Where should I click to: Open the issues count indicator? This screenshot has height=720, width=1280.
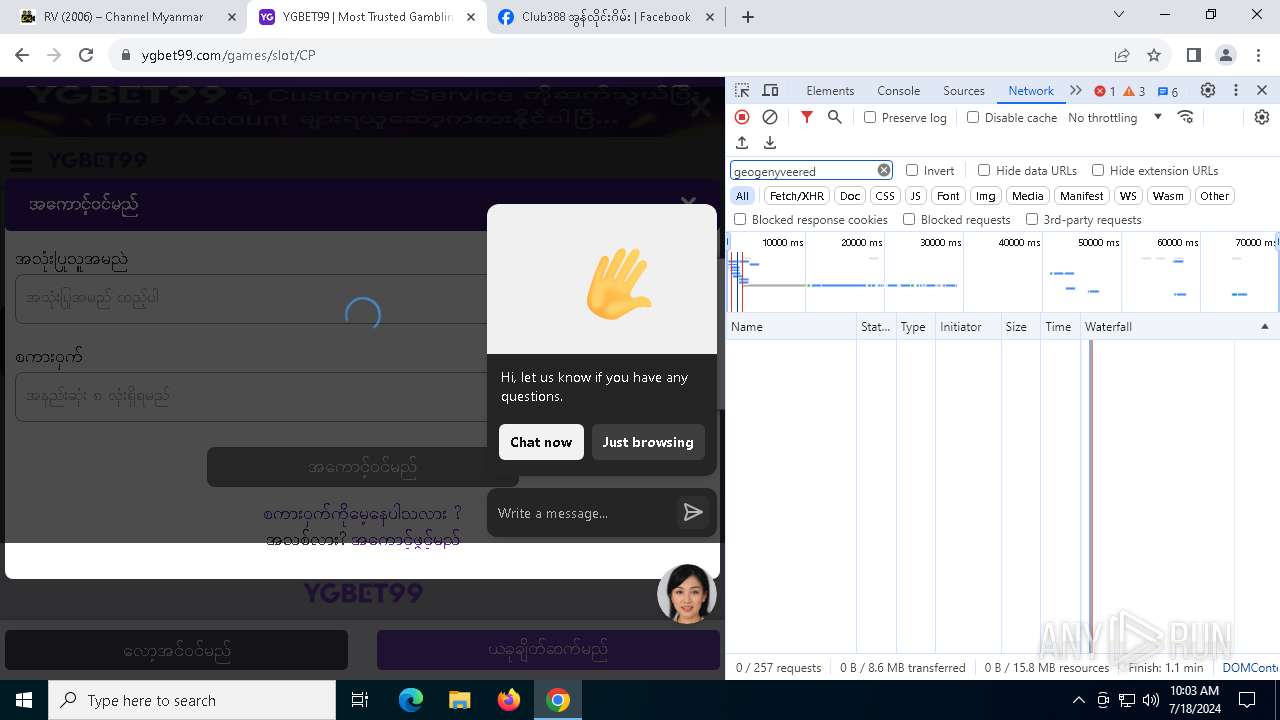(1168, 91)
